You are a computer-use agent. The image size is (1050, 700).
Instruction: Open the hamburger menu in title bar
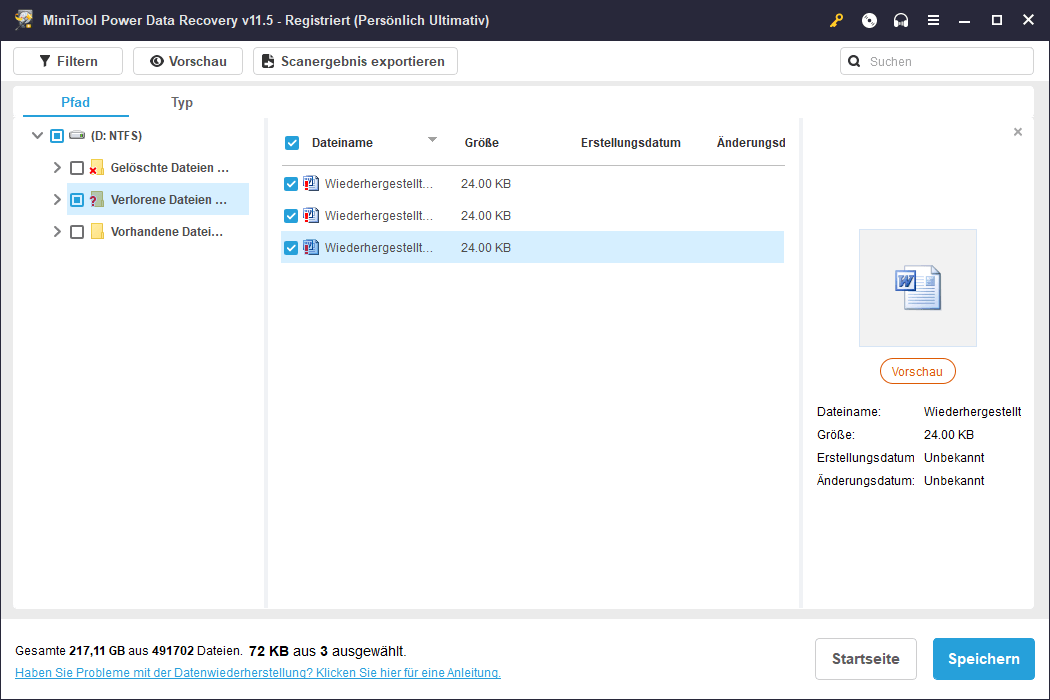(933, 20)
